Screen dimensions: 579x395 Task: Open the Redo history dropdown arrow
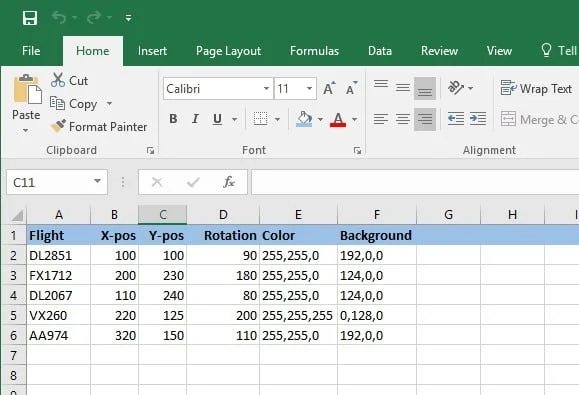coord(109,17)
